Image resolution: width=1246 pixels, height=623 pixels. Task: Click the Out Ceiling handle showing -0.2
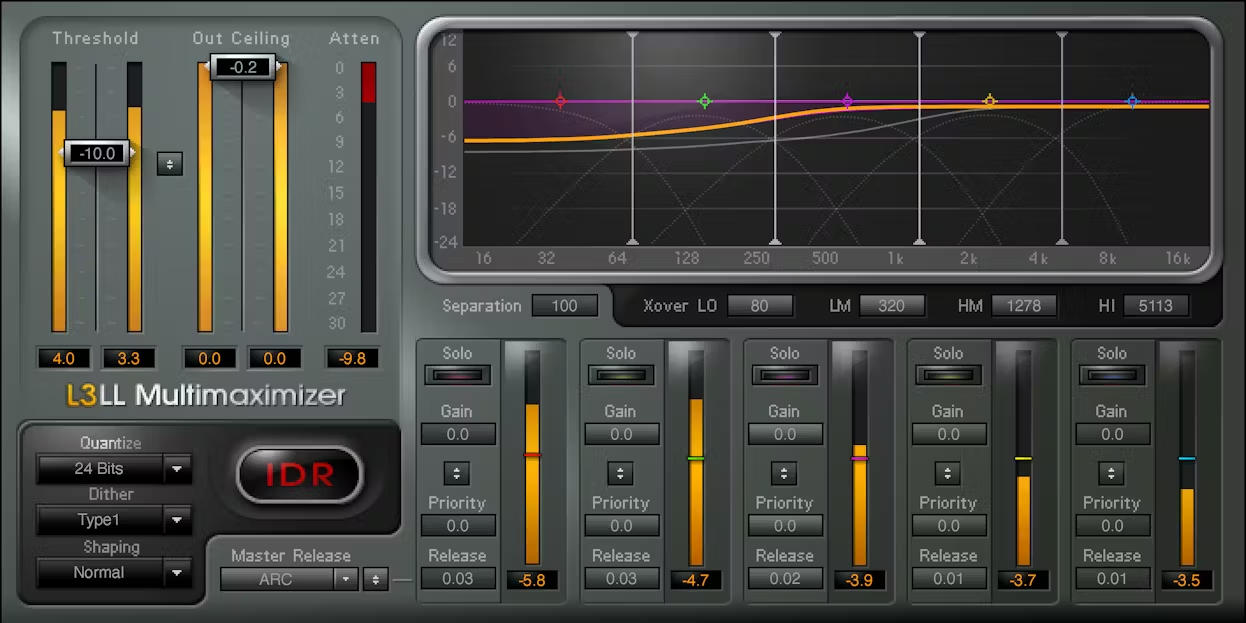pyautogui.click(x=242, y=68)
